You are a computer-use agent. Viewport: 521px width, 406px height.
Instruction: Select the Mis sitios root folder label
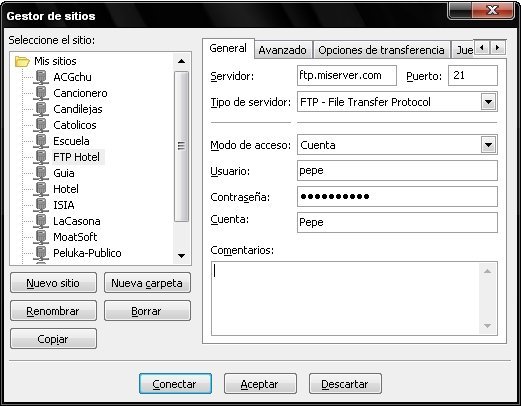55,61
